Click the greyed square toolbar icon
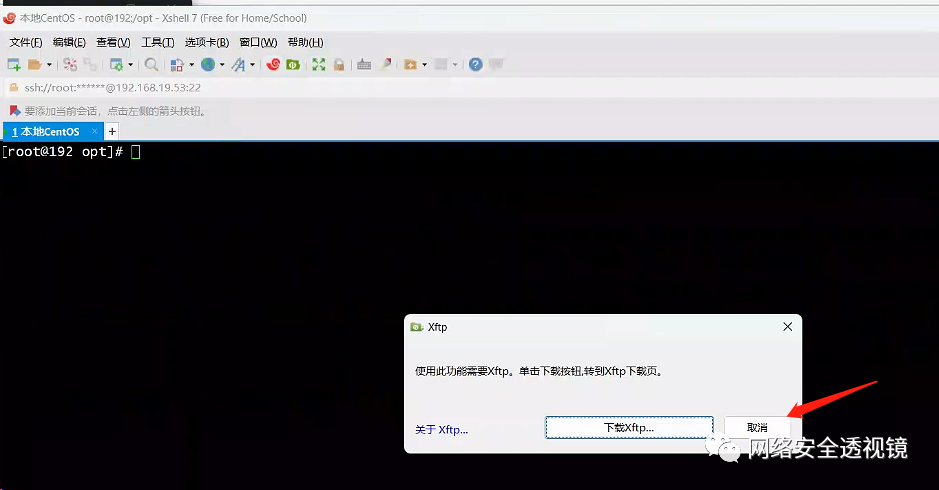 pyautogui.click(x=441, y=64)
